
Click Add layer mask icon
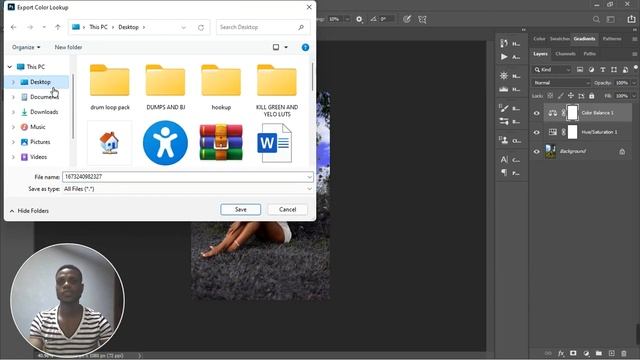click(573, 353)
